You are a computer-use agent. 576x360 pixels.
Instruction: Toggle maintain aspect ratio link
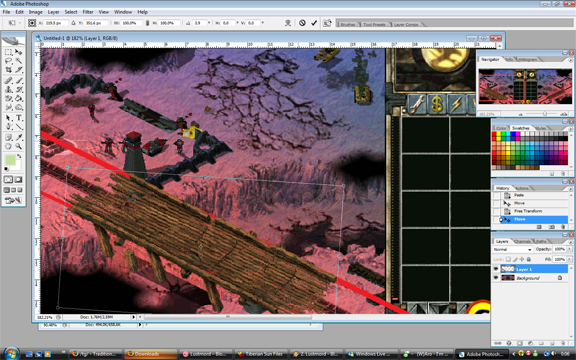pyautogui.click(x=147, y=23)
